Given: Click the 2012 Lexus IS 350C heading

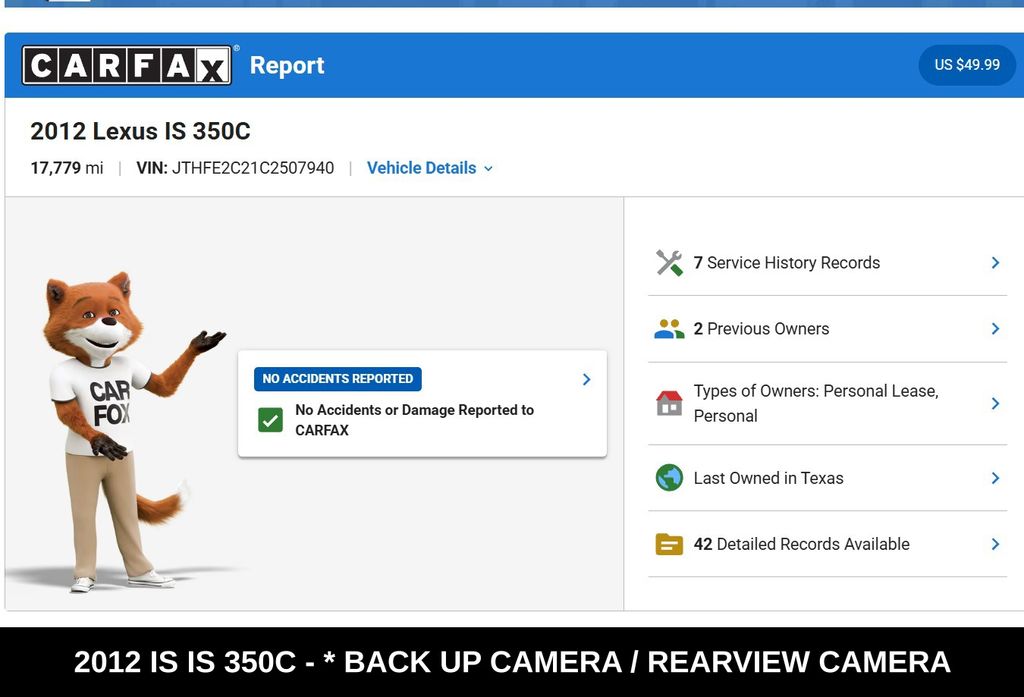Looking at the screenshot, I should pos(140,131).
